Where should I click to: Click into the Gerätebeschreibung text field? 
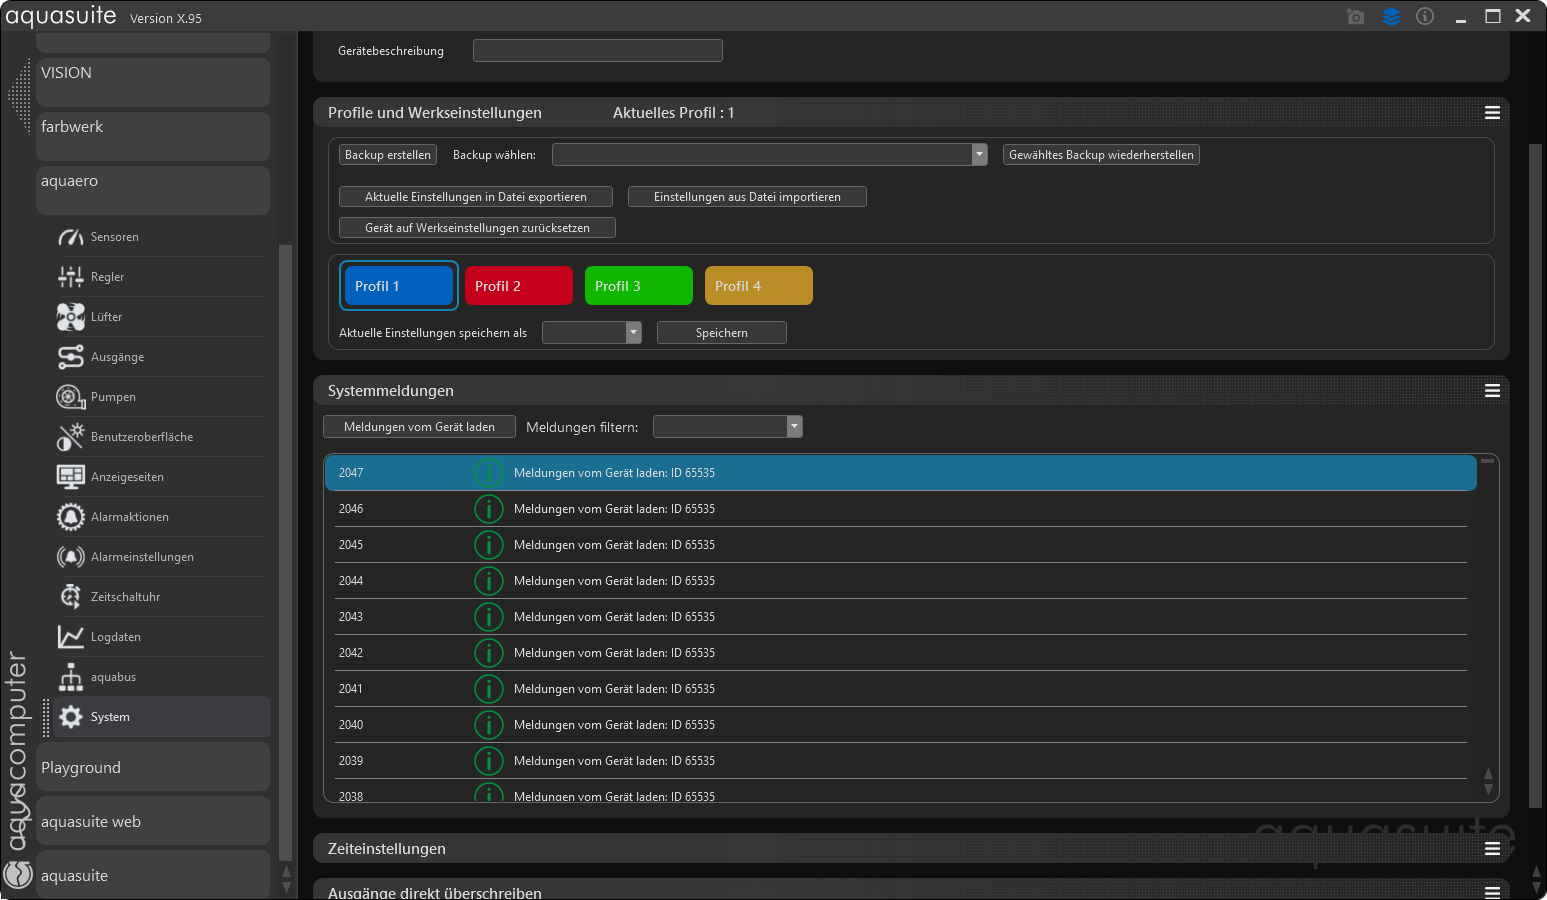[x=598, y=51]
